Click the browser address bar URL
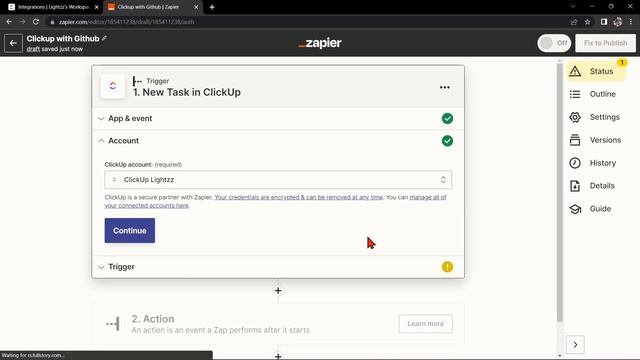This screenshot has width=640, height=360. pyautogui.click(x=127, y=22)
